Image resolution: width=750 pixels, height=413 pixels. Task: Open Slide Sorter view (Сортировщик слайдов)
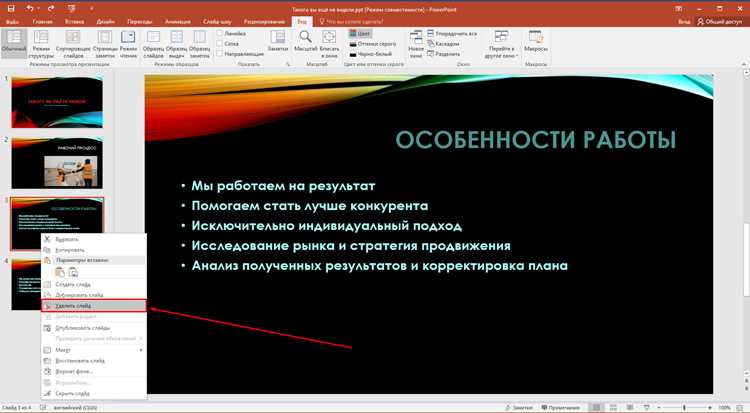tap(73, 44)
